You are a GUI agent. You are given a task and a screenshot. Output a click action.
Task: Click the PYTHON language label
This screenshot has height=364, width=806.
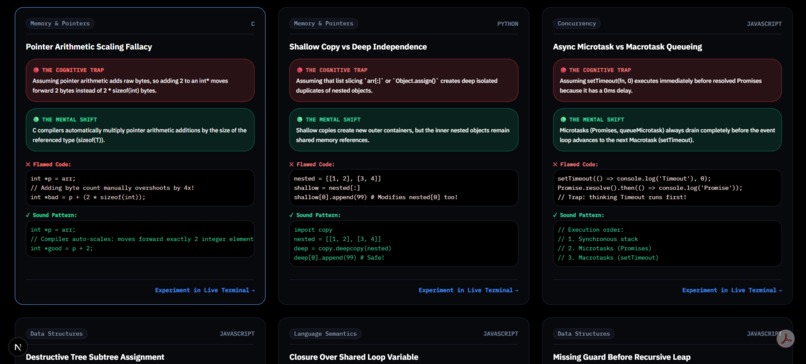(x=507, y=24)
